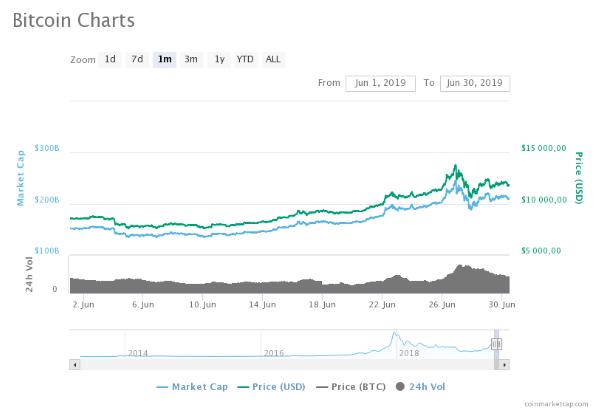Click the 2. Jun axis label

pos(83,304)
